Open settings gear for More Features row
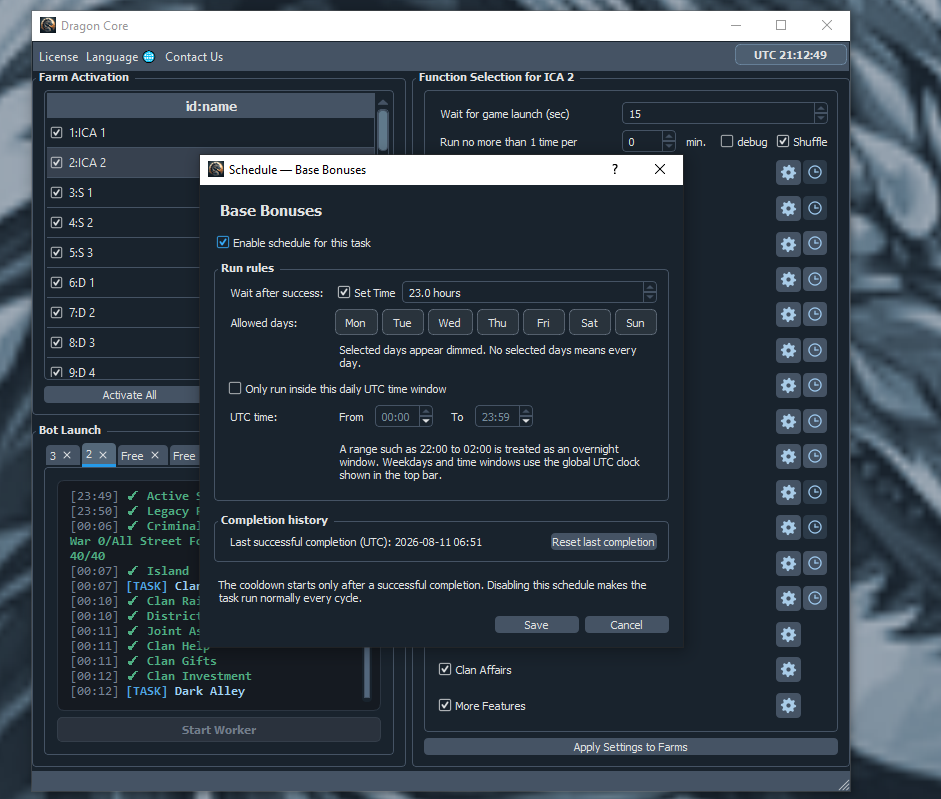Viewport: 941px width, 799px height. click(x=788, y=705)
